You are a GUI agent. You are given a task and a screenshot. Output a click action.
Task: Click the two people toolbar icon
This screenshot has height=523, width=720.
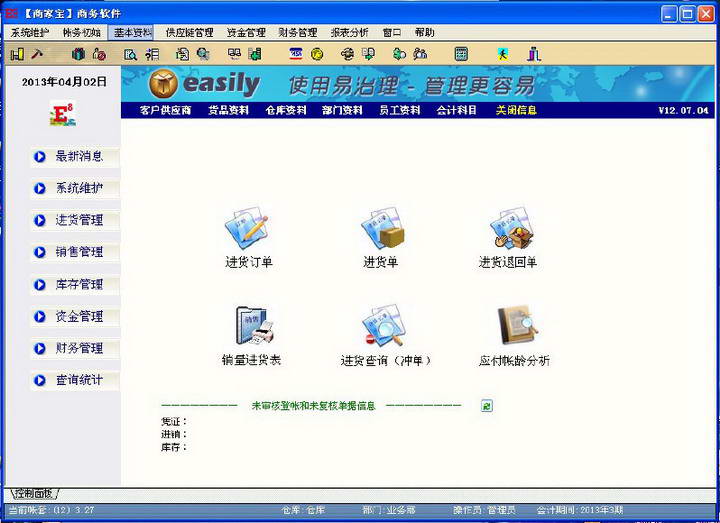coord(420,54)
